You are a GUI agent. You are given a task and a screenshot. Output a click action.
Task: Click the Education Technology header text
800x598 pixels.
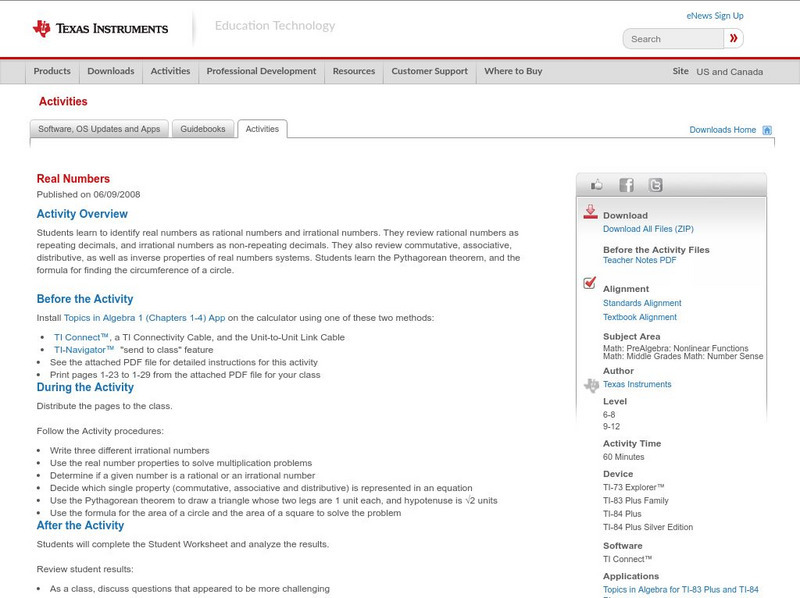[275, 26]
